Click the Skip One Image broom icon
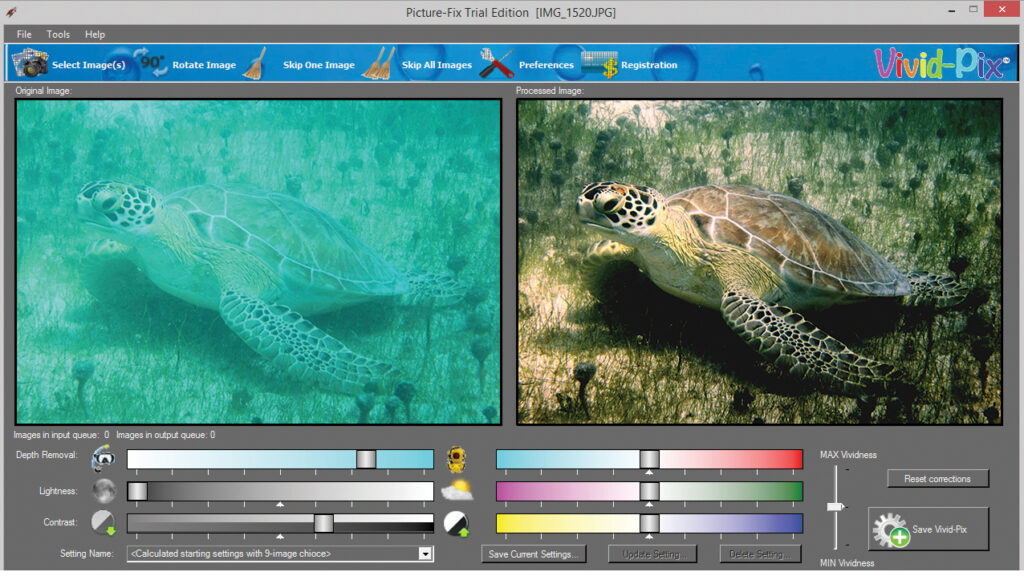1024x576 pixels. (257, 64)
